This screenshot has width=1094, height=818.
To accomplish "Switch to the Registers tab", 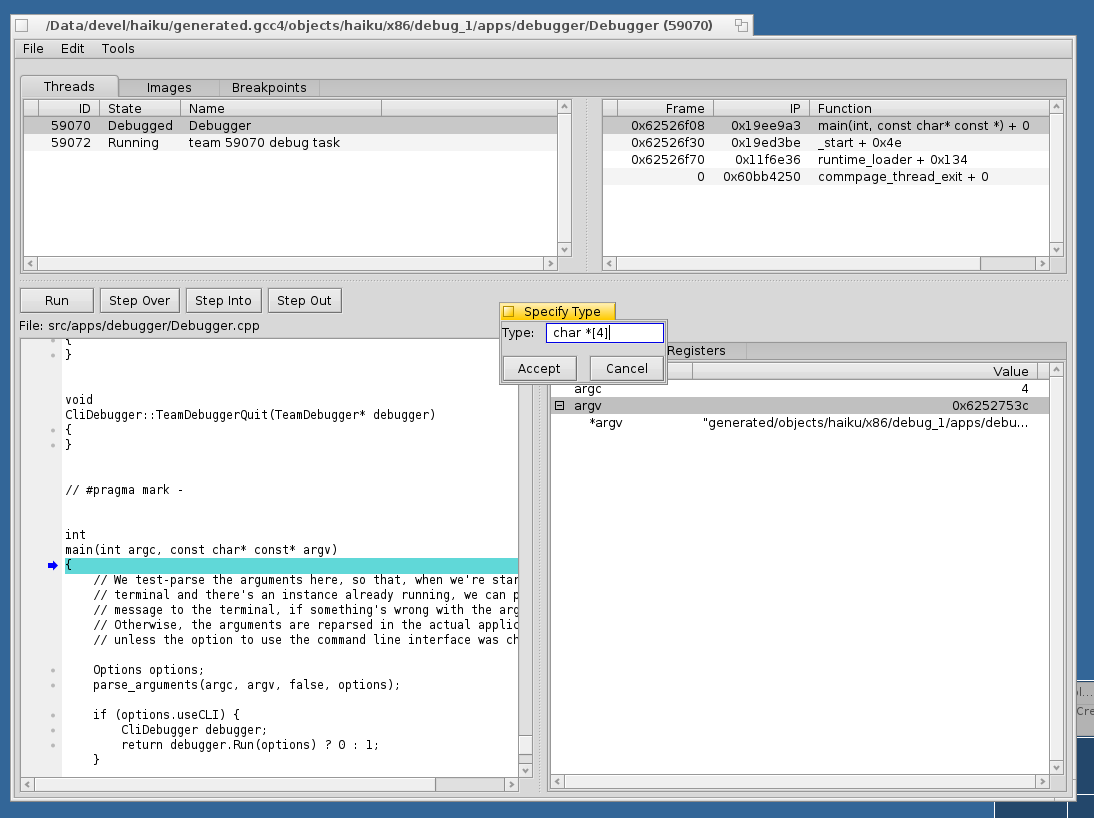I will point(696,351).
